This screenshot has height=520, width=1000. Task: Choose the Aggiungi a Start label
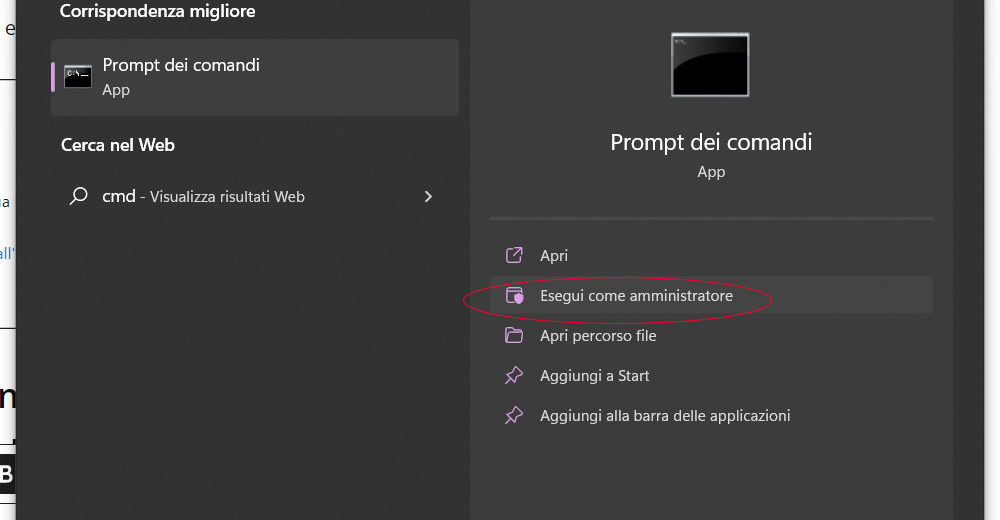594,376
